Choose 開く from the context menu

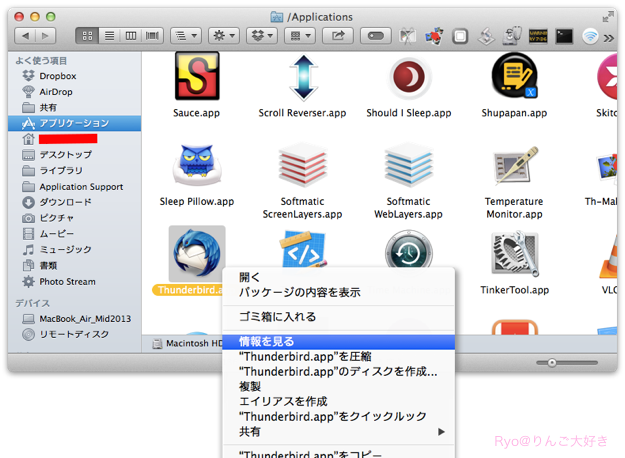[338, 277]
